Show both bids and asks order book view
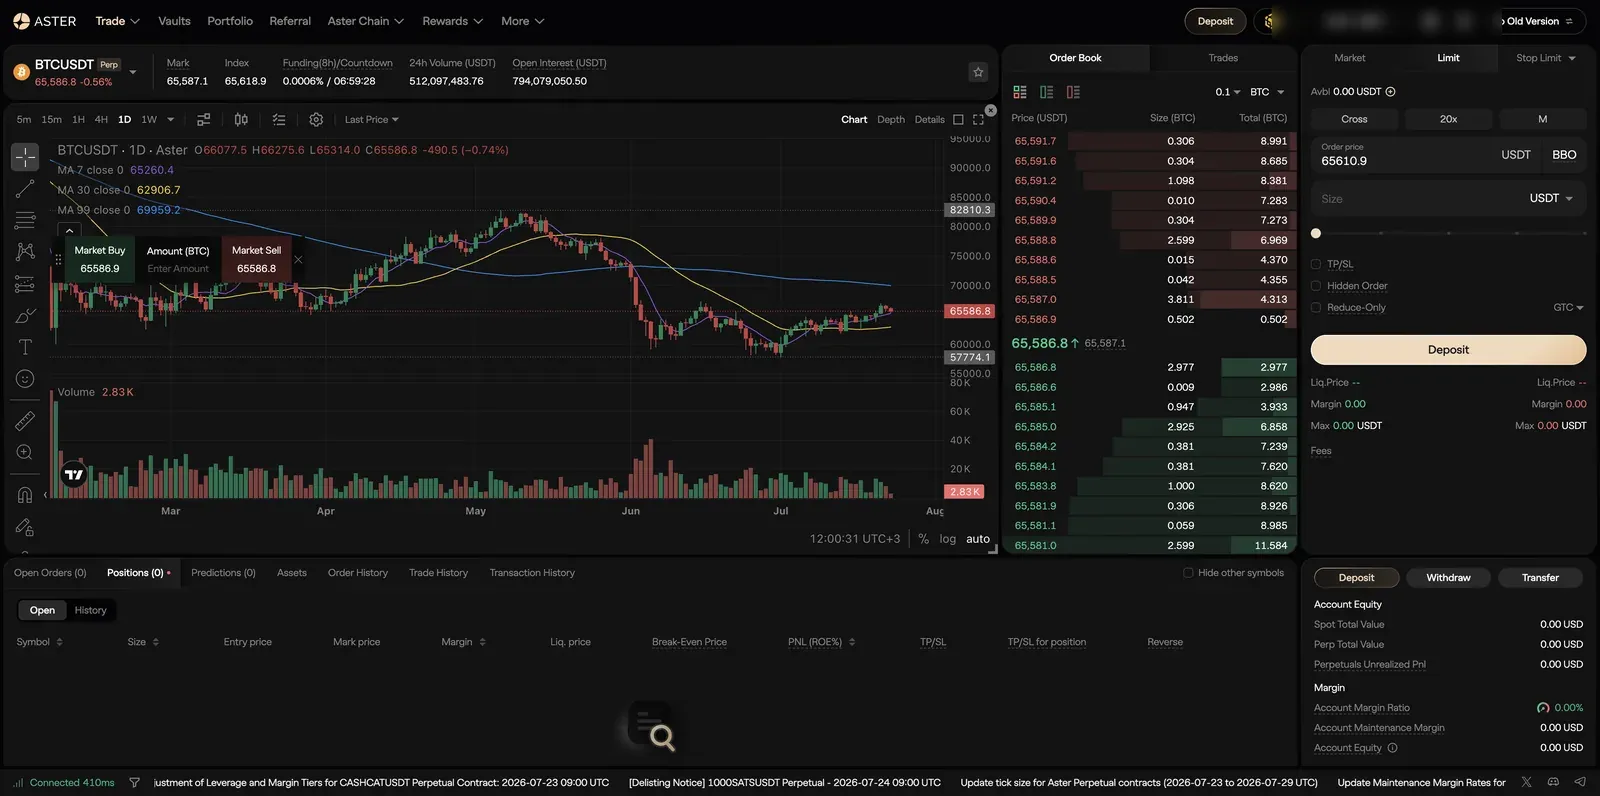The height and width of the screenshot is (796, 1600). coord(1020,92)
